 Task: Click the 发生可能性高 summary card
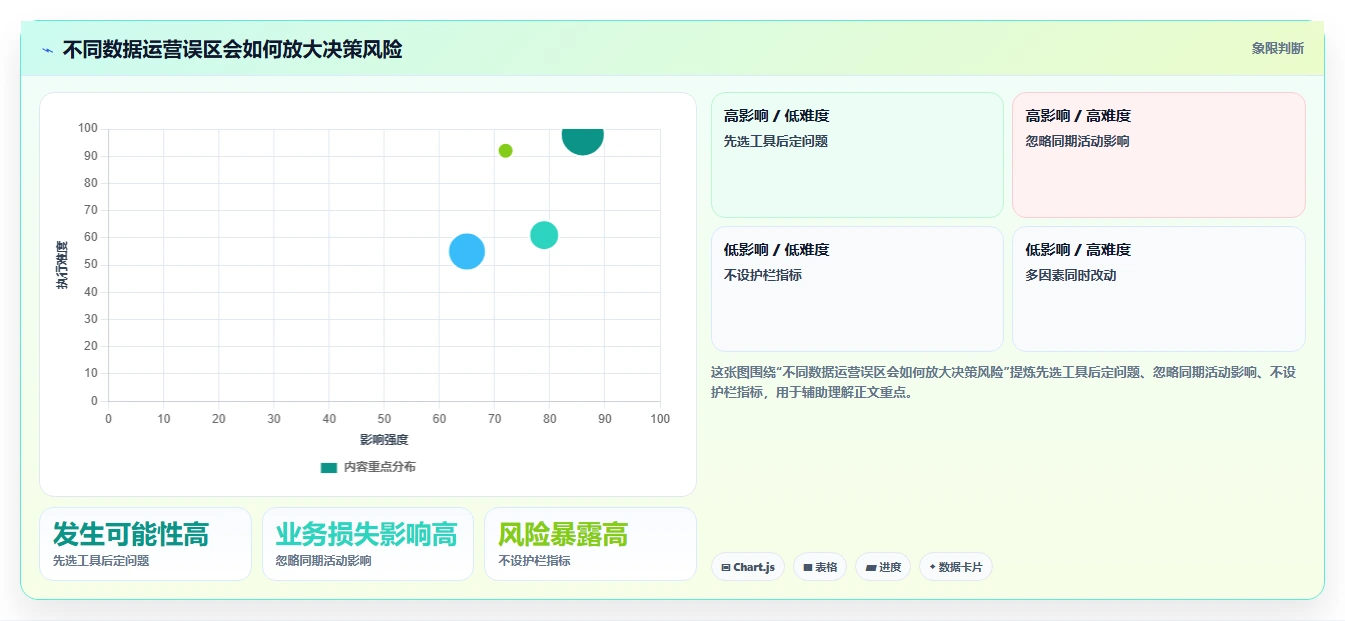point(145,544)
